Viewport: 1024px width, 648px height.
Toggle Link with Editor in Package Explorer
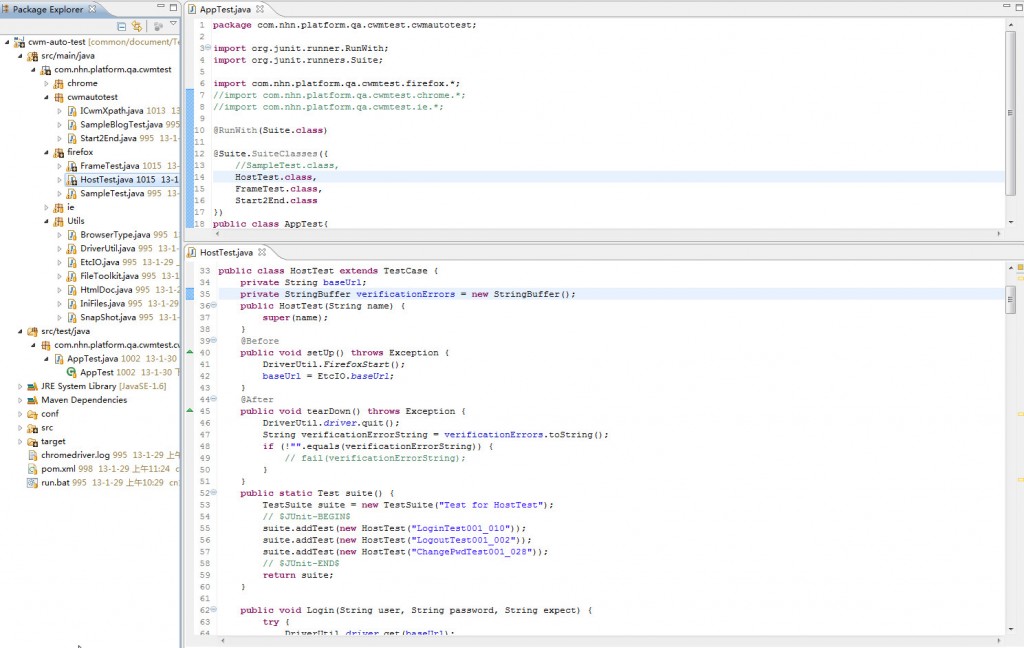tap(136, 26)
